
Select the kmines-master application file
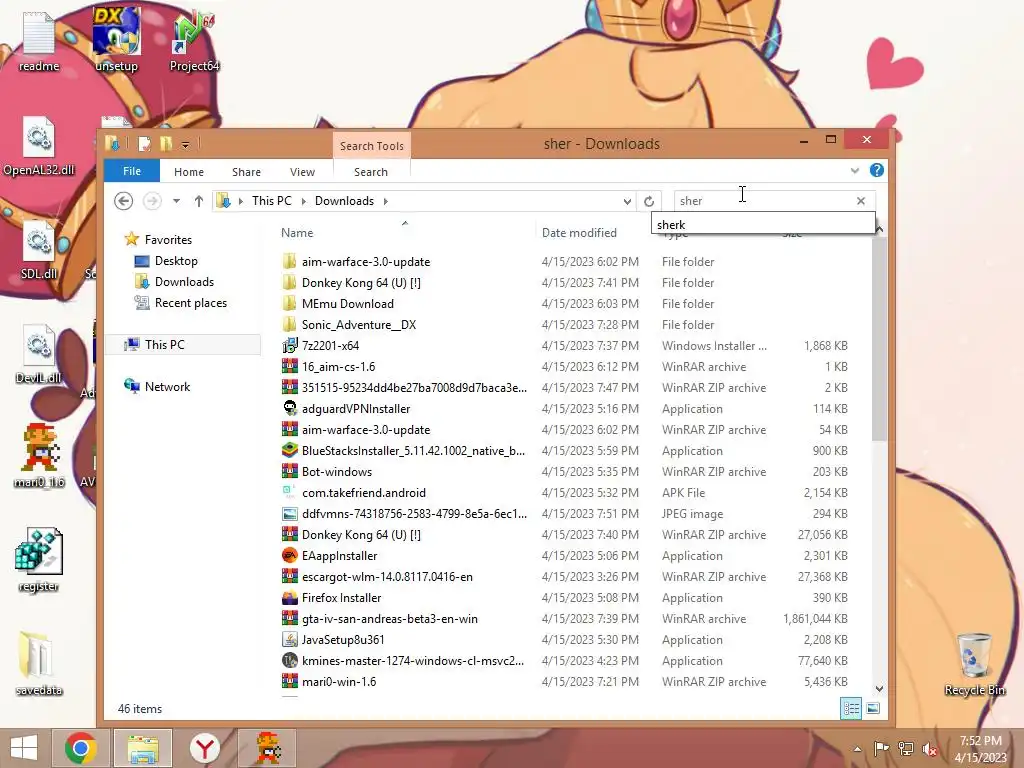pyautogui.click(x=413, y=660)
